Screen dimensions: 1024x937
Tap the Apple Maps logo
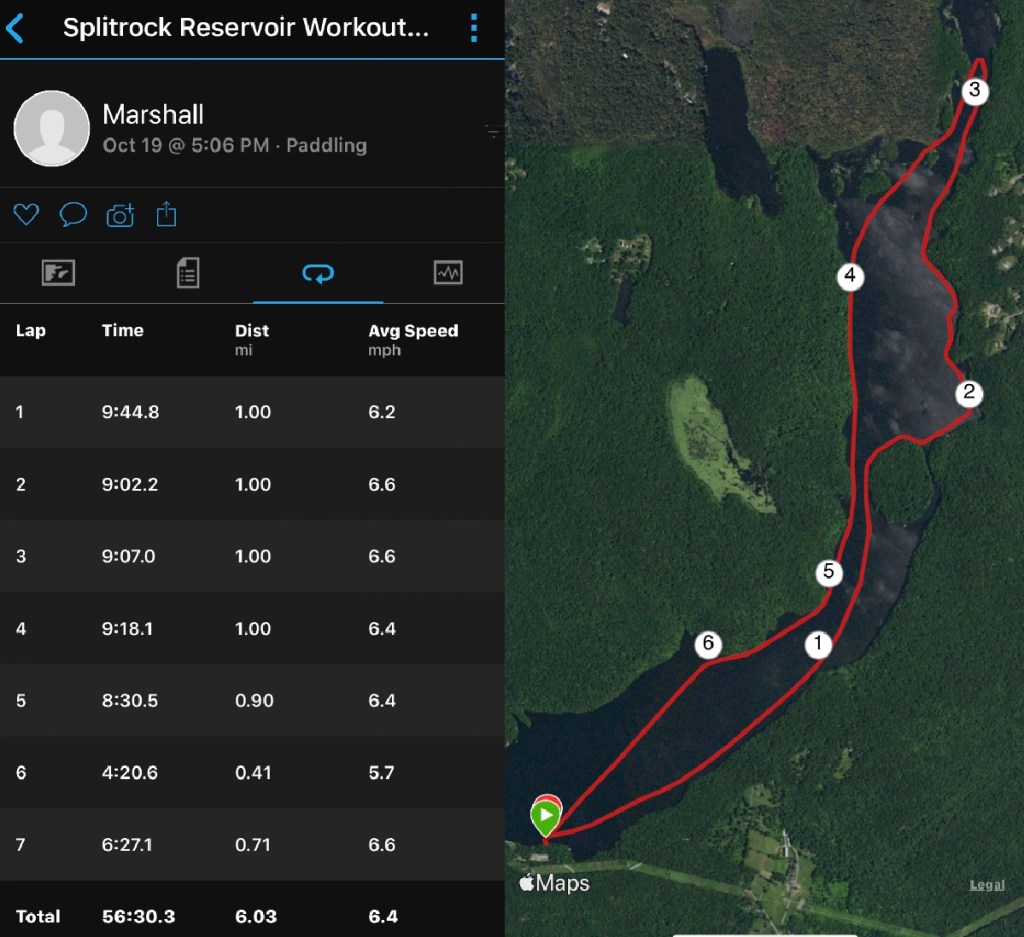tap(554, 883)
